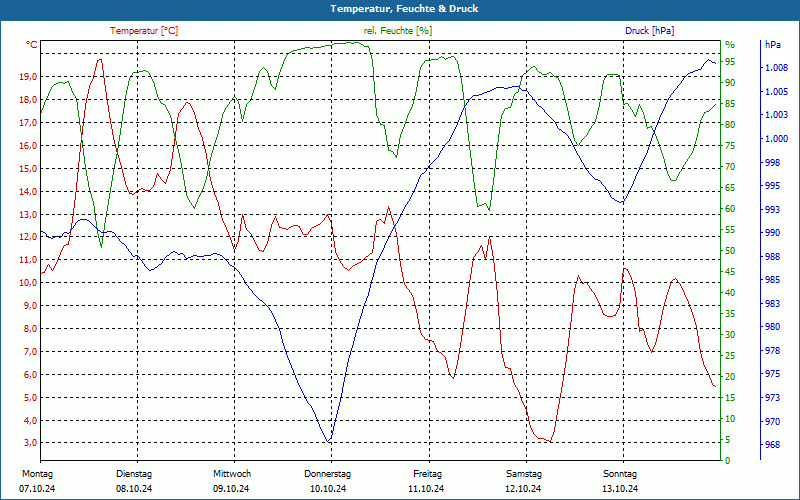Click the '19,0' temperature axis value
The image size is (800, 500).
28,77
